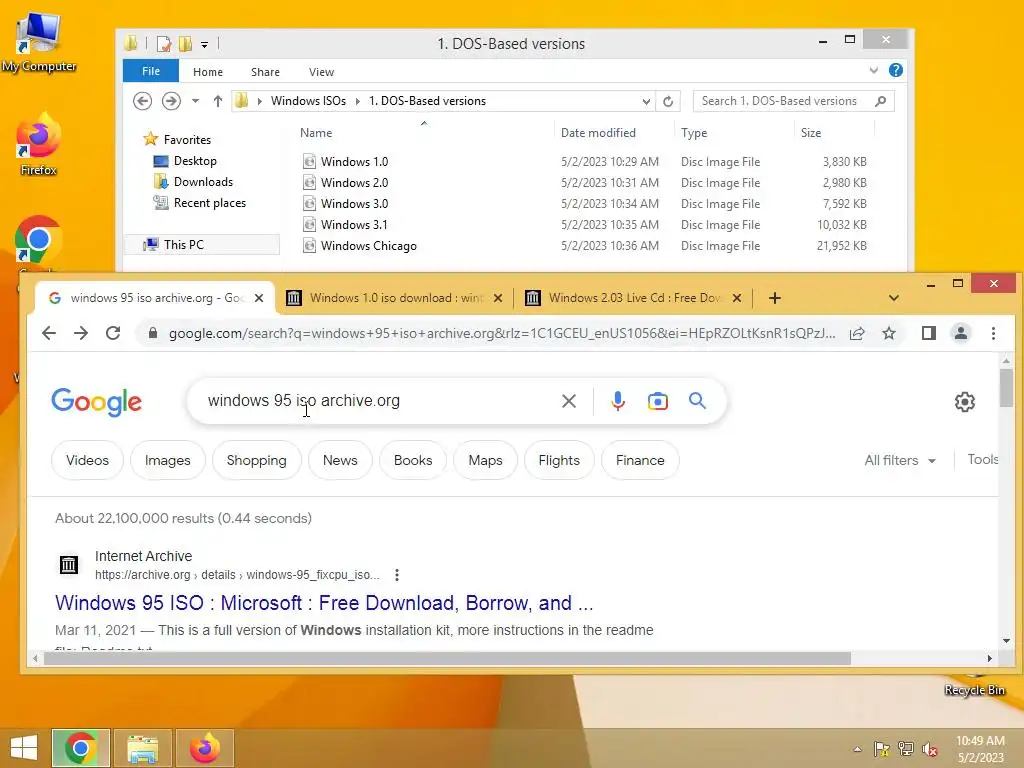Screen dimensions: 1024x768
Task: Sort by Date modified column
Action: point(598,133)
